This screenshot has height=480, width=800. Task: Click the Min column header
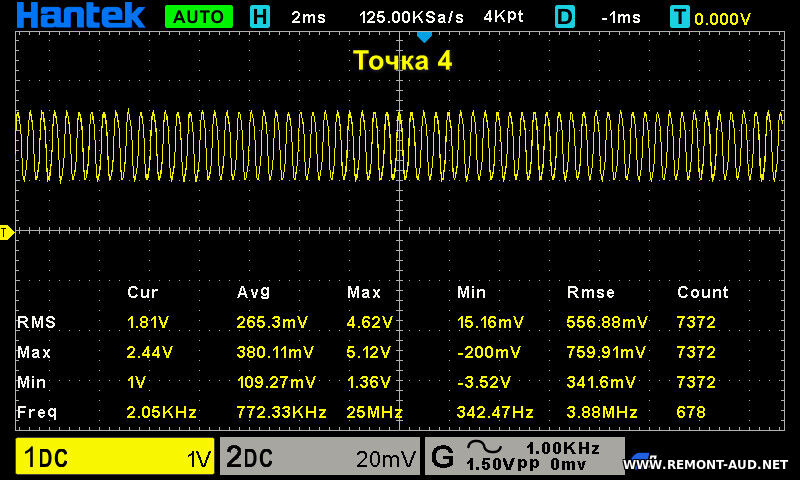click(x=471, y=292)
